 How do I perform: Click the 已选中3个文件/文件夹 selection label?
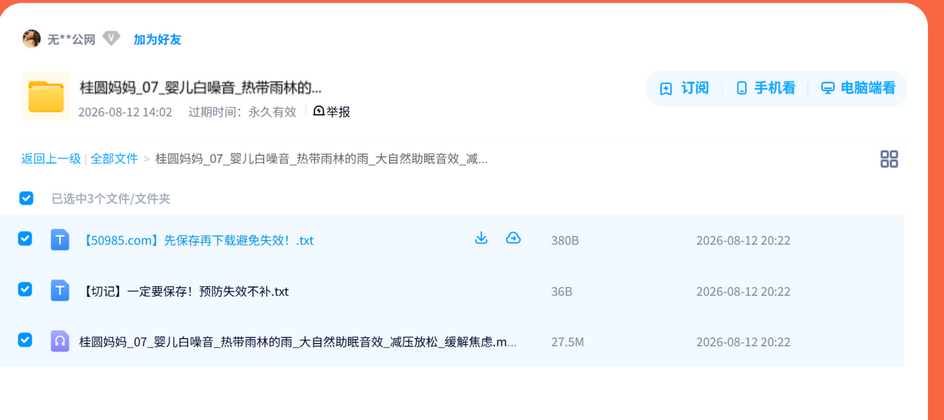111,199
